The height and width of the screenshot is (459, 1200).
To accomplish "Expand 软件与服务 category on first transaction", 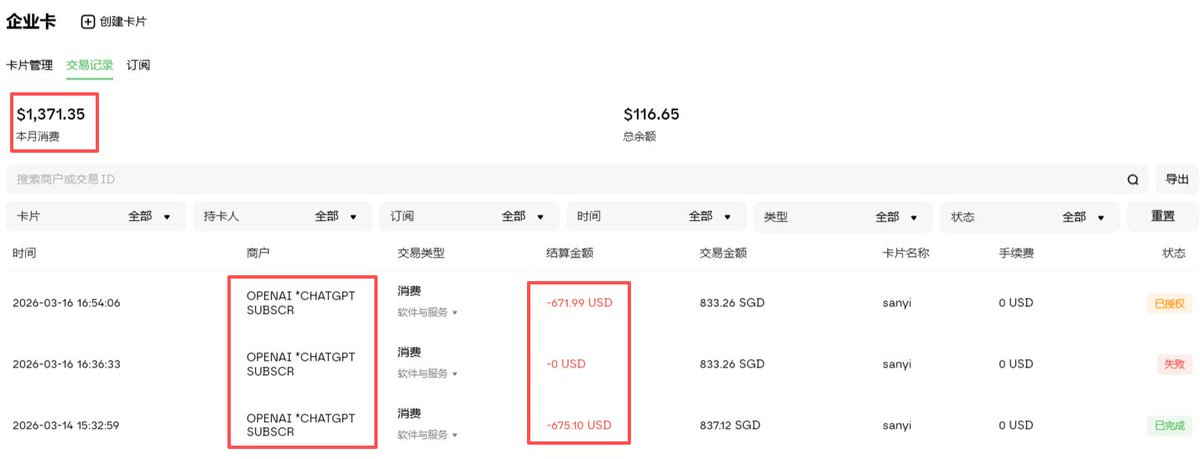I will 427,312.
